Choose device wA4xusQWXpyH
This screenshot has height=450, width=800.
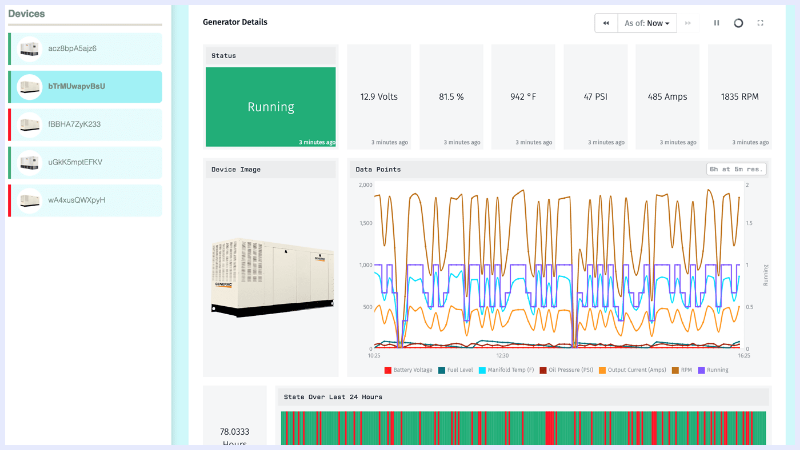85,200
